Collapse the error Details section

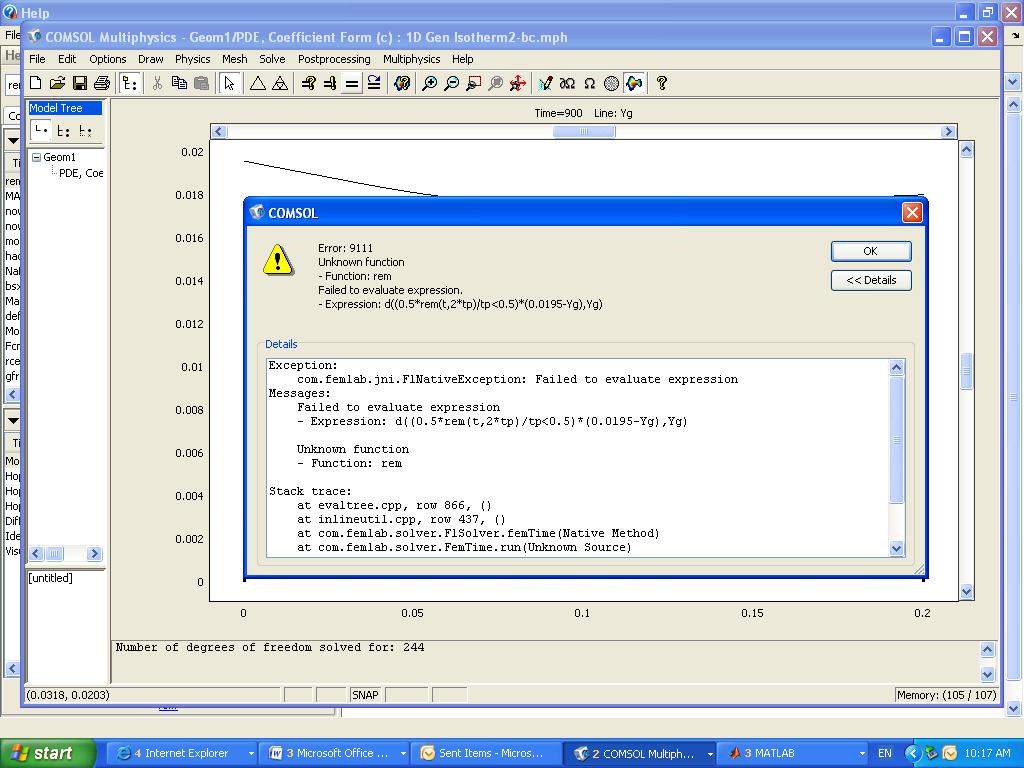click(870, 280)
